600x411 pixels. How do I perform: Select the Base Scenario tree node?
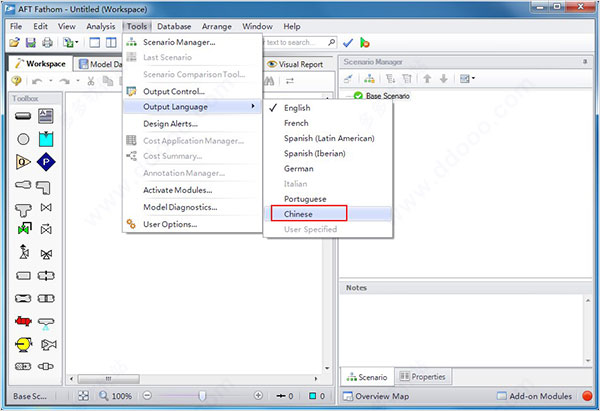[387, 96]
